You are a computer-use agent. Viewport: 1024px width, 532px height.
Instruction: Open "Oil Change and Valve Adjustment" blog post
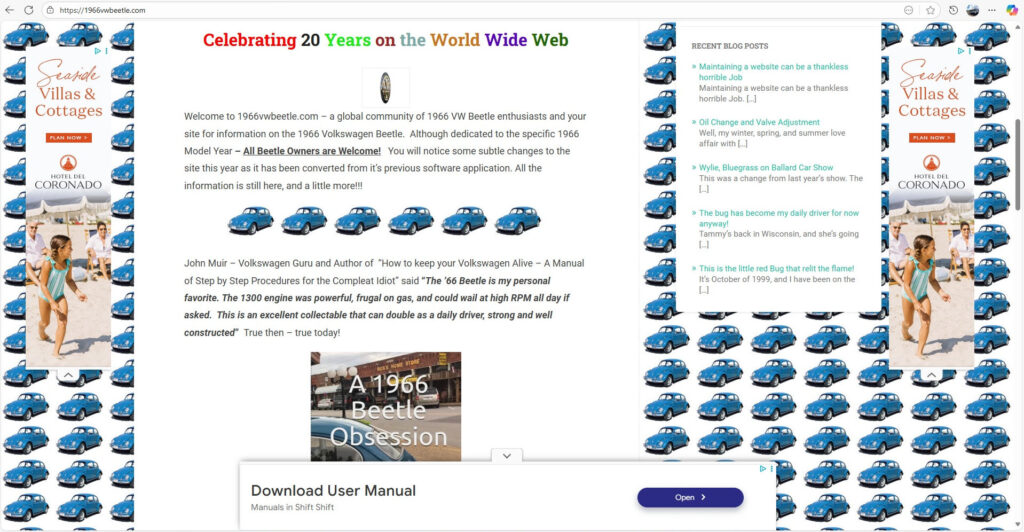point(759,122)
